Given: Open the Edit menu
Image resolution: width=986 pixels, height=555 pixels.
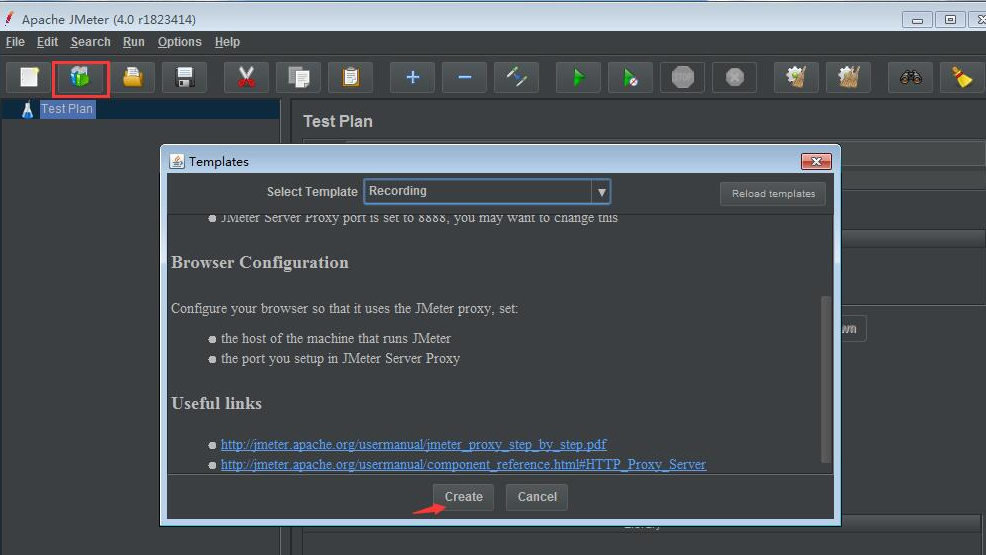Looking at the screenshot, I should [x=47, y=42].
